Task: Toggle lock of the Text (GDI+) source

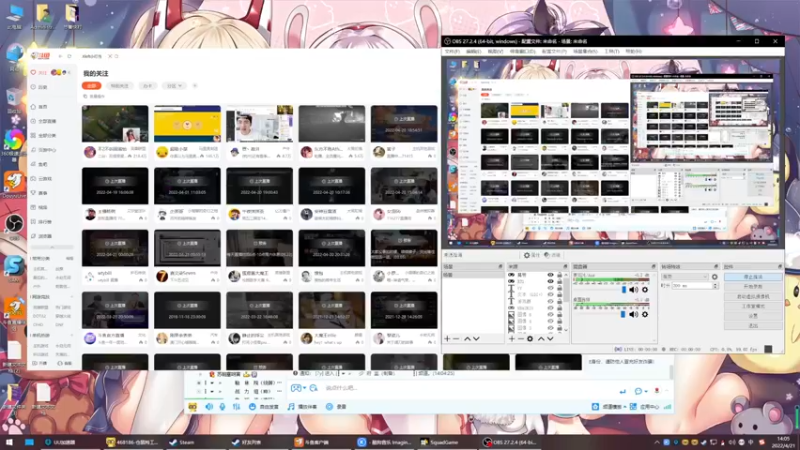Action: click(560, 294)
